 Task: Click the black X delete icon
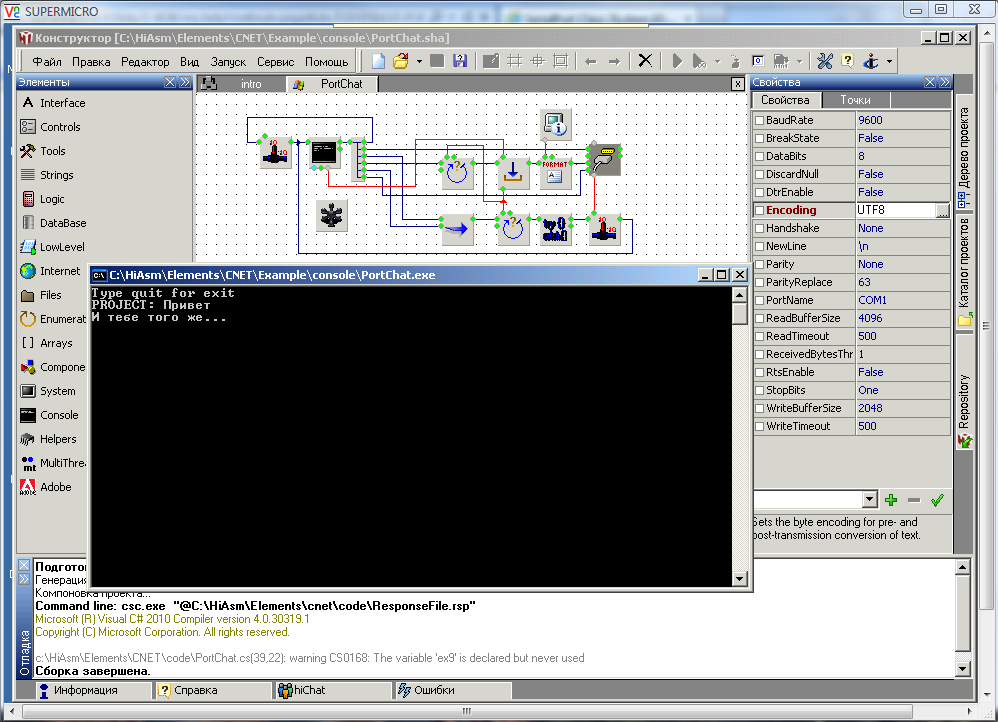pos(645,61)
